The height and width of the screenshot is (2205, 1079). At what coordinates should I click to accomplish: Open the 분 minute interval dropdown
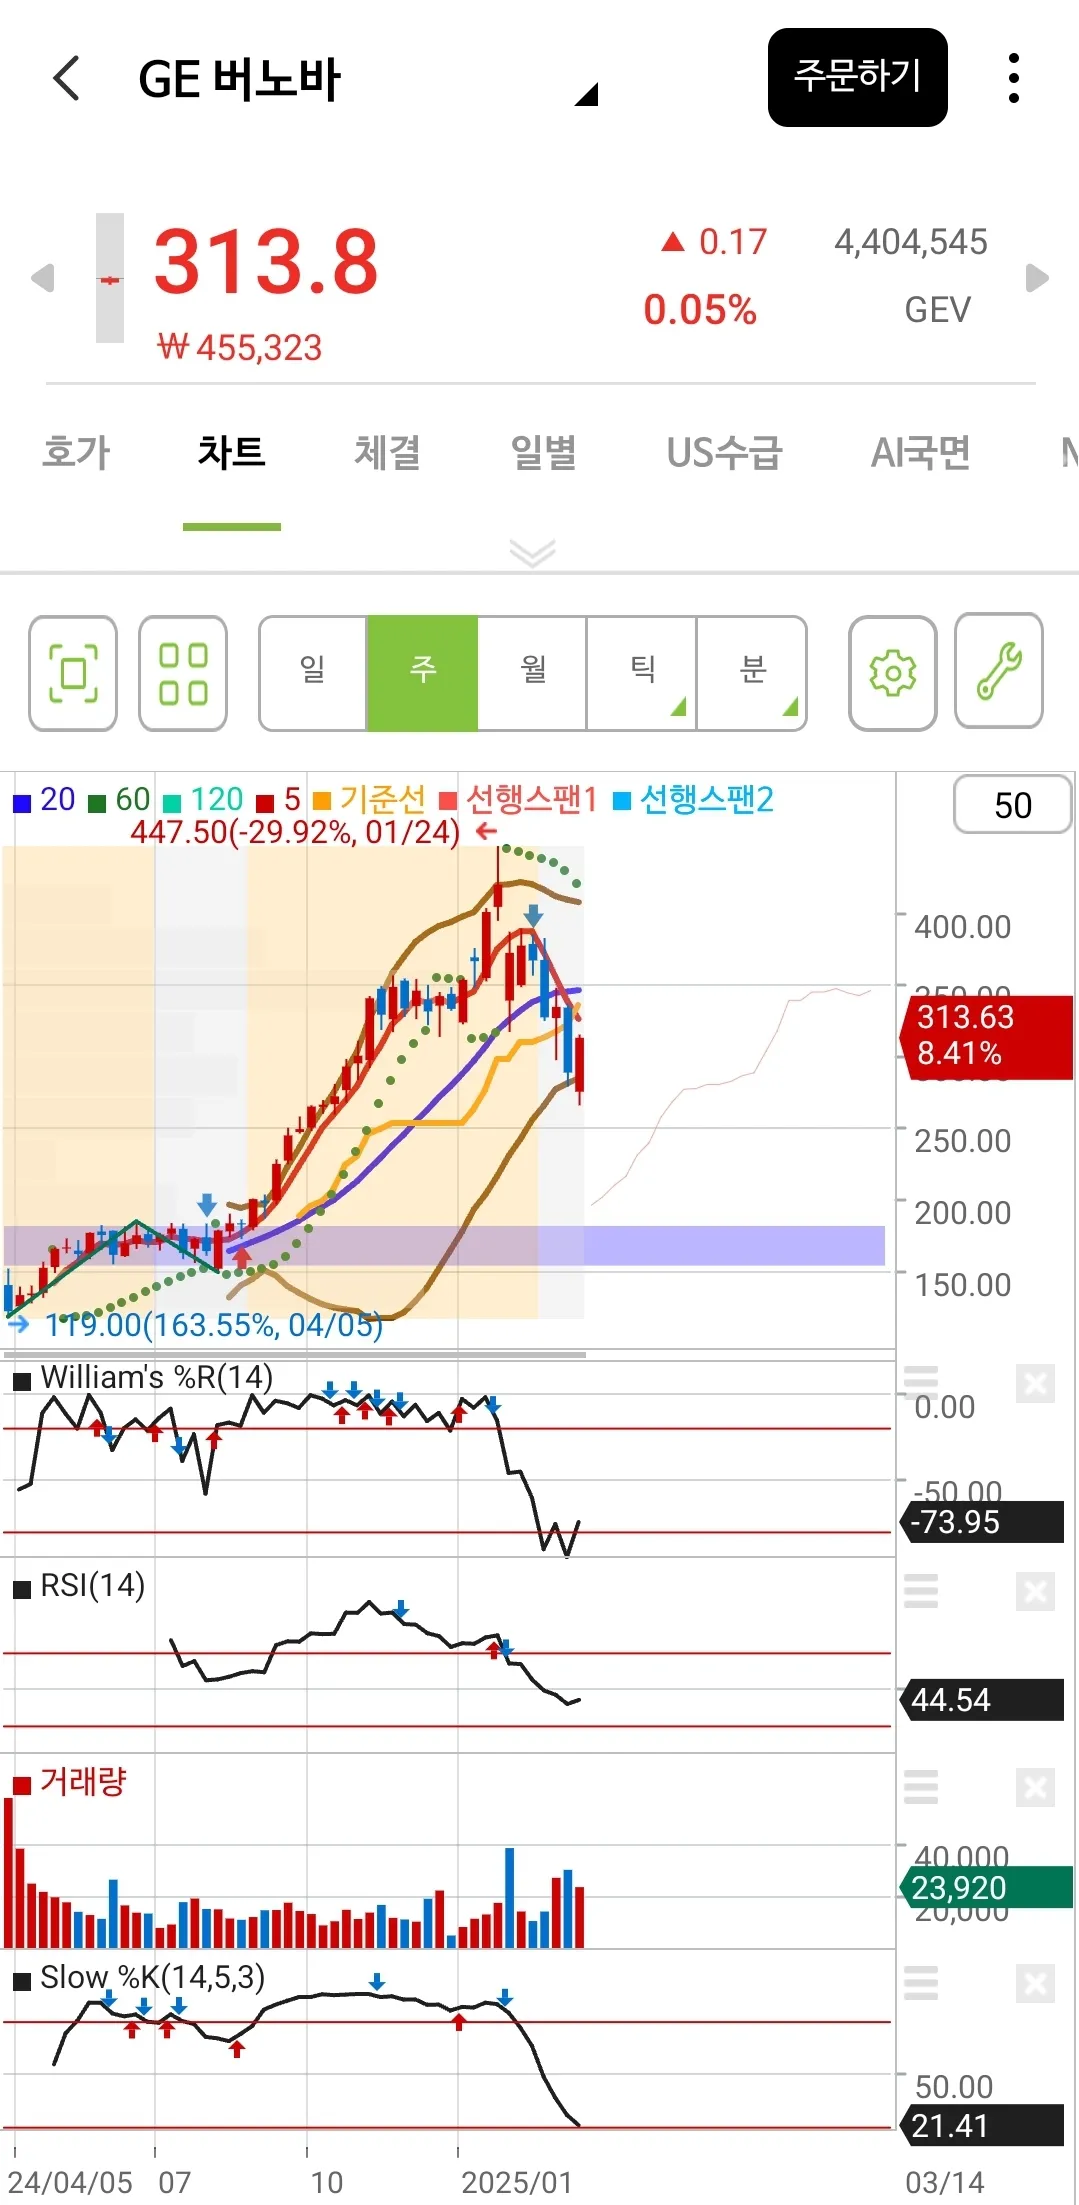[x=751, y=673]
